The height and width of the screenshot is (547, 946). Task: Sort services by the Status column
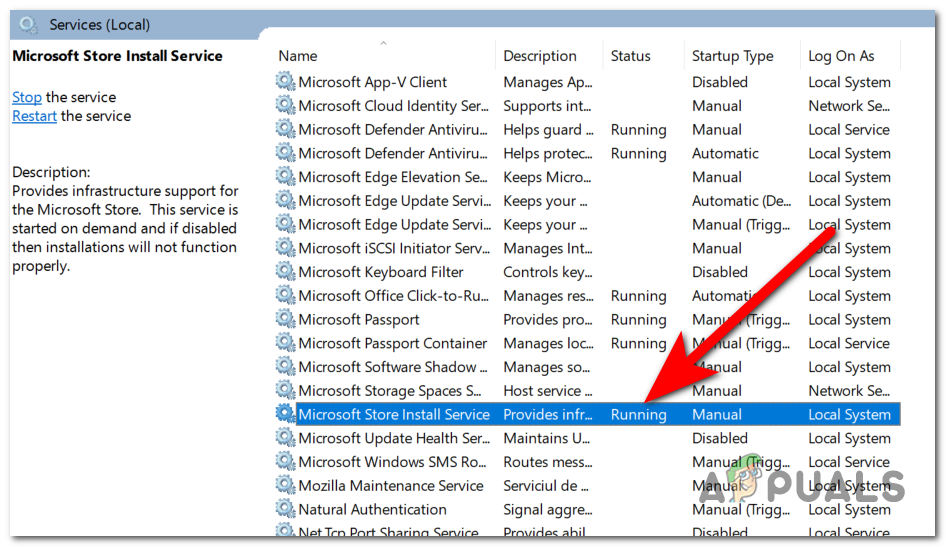pos(631,56)
